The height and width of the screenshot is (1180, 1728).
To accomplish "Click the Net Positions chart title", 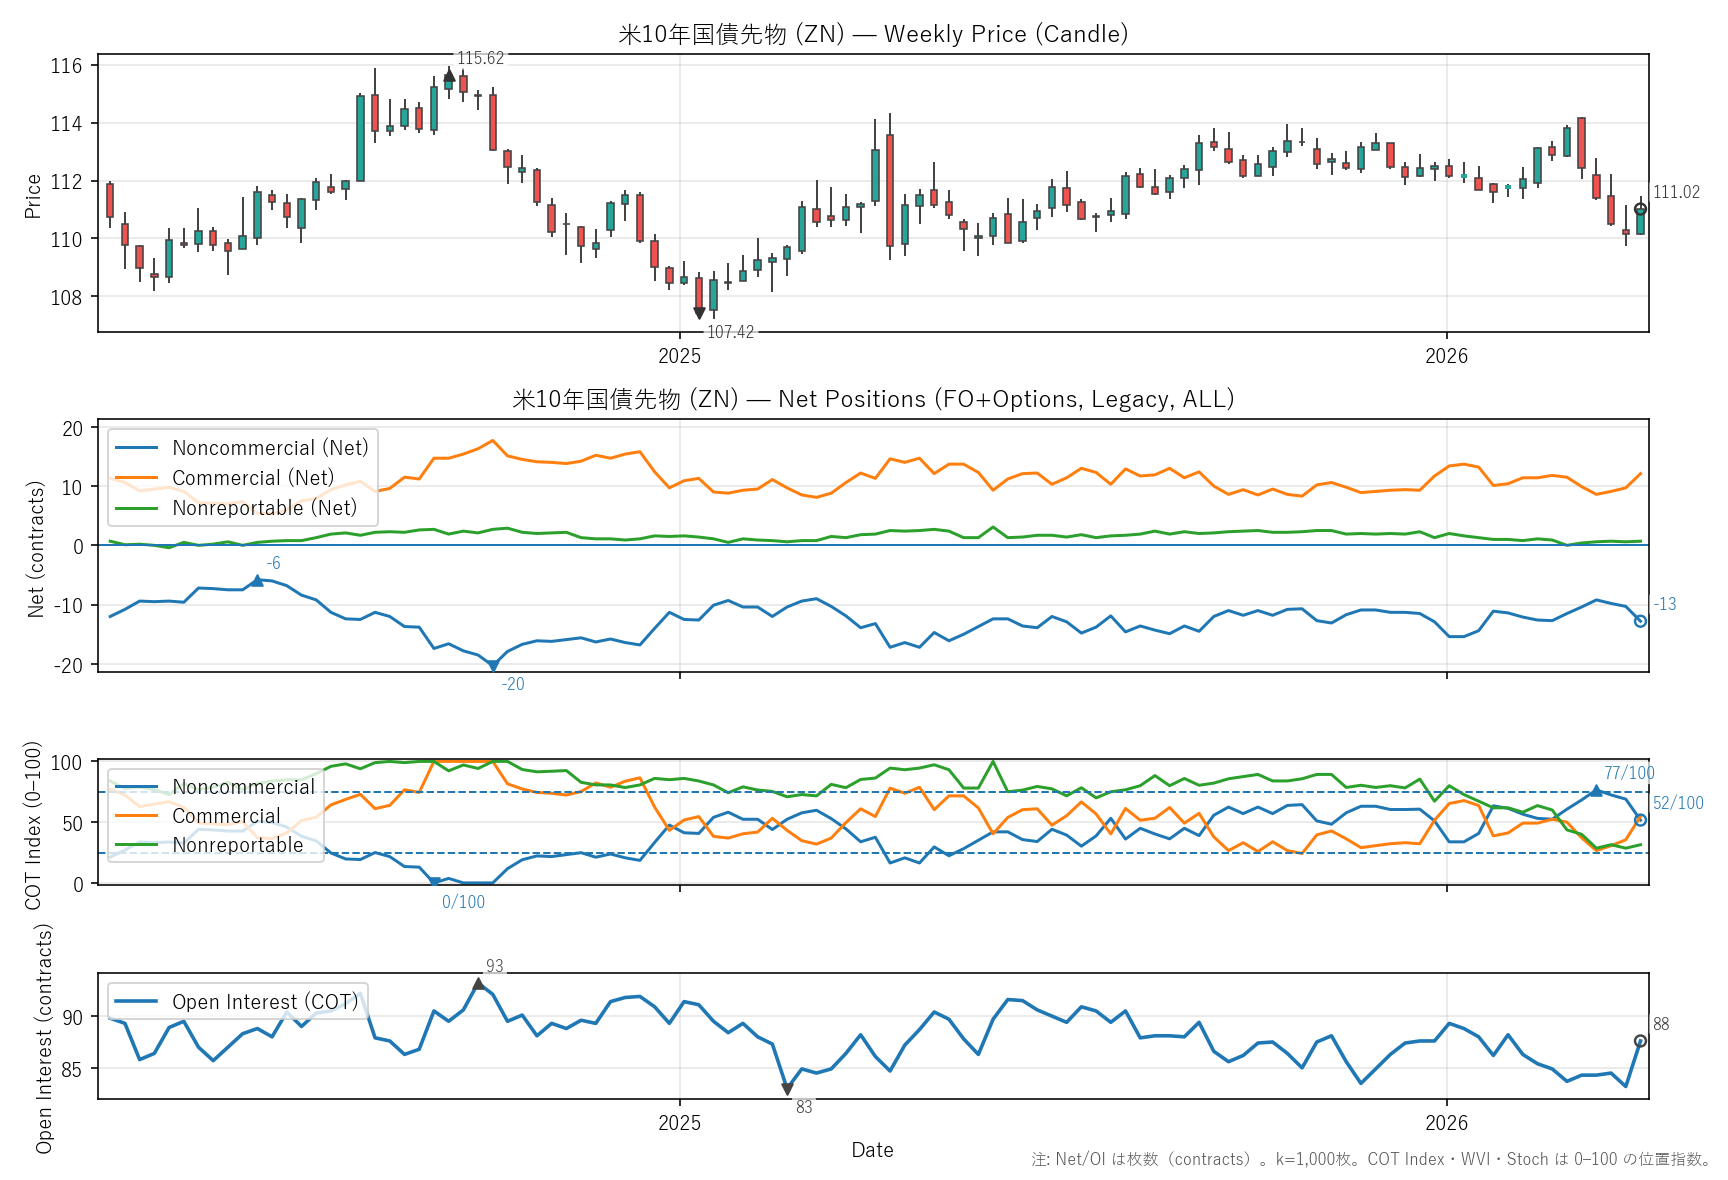I will [x=873, y=399].
